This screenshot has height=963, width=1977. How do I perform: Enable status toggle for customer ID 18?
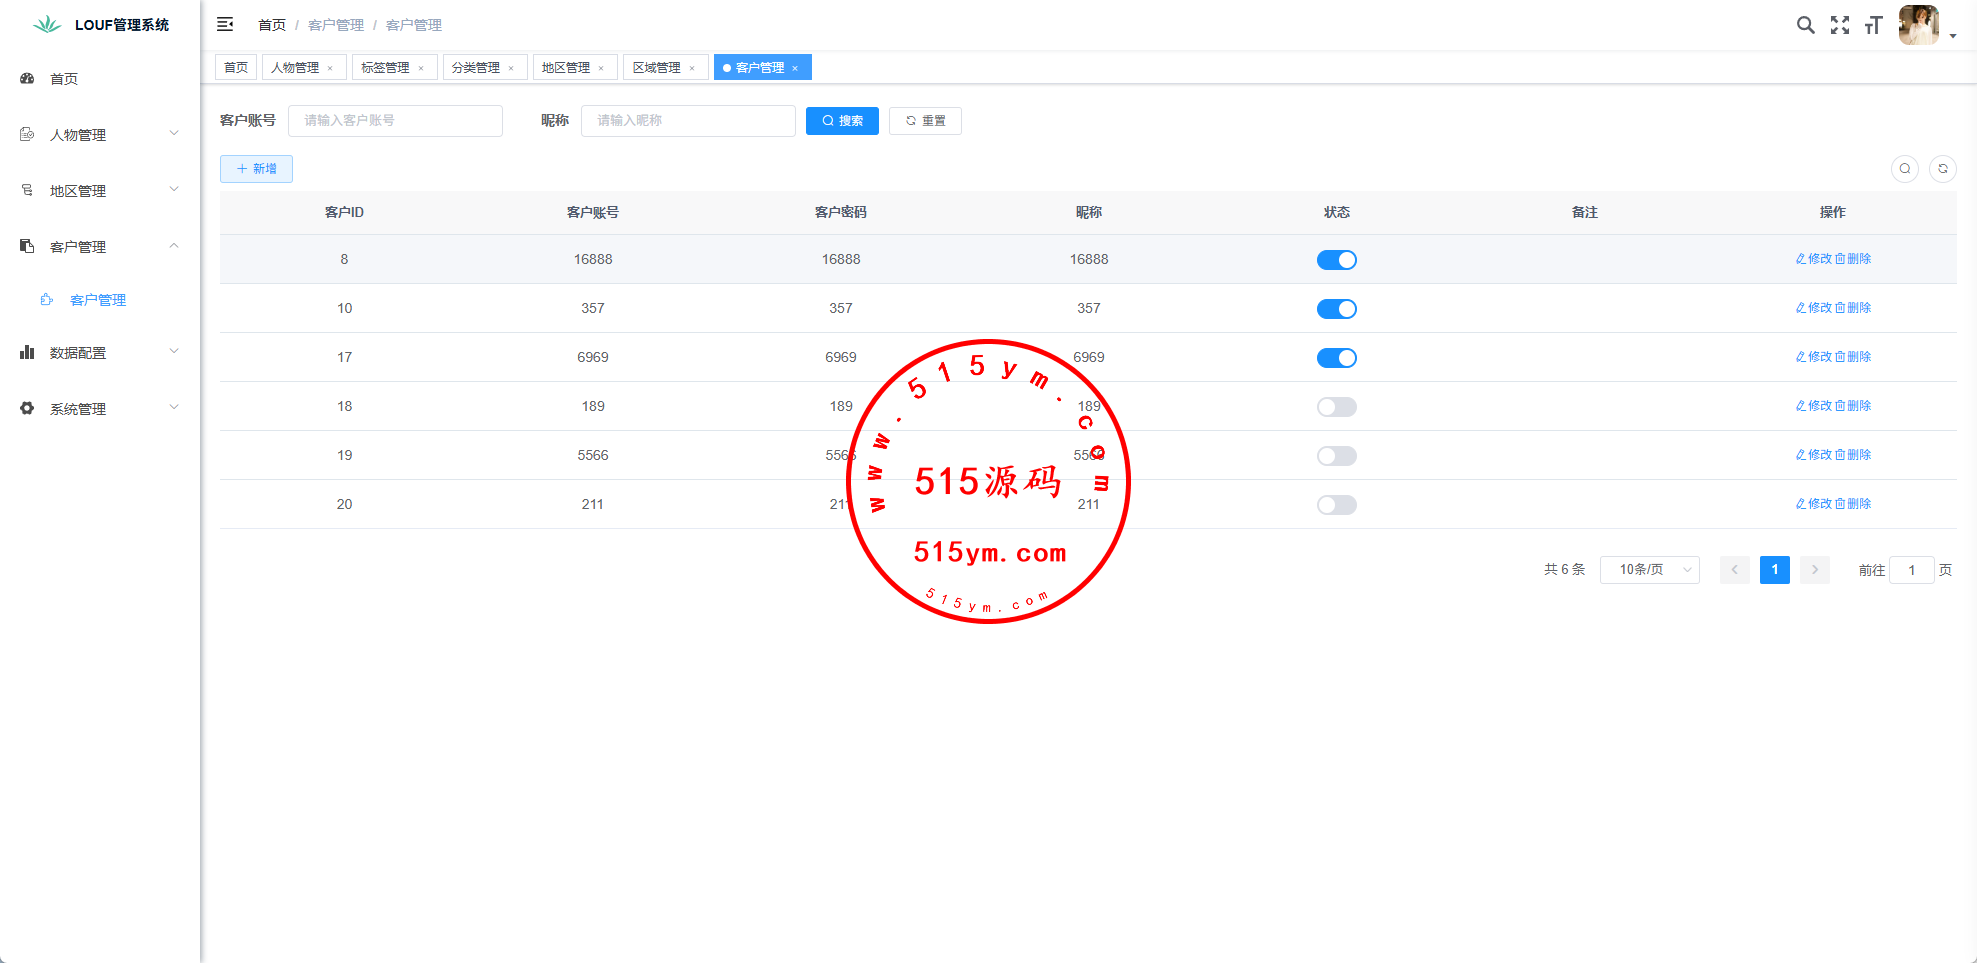tap(1336, 407)
